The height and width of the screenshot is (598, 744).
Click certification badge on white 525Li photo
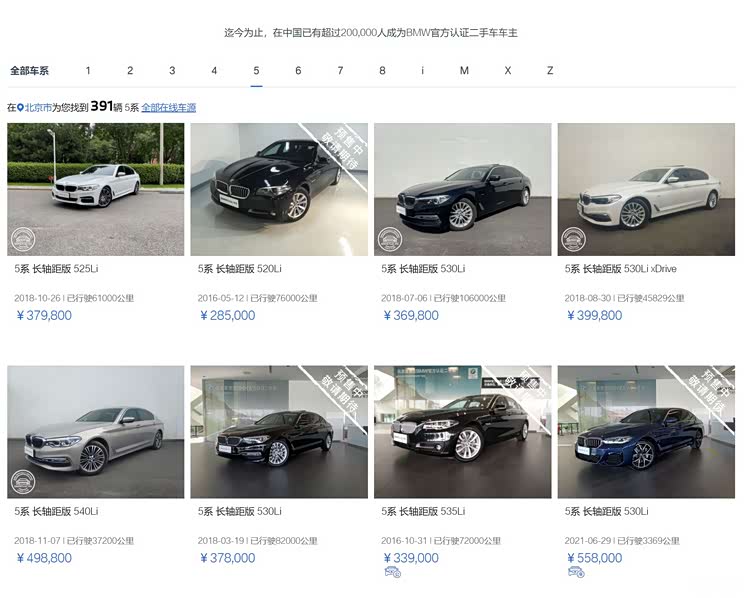22,239
